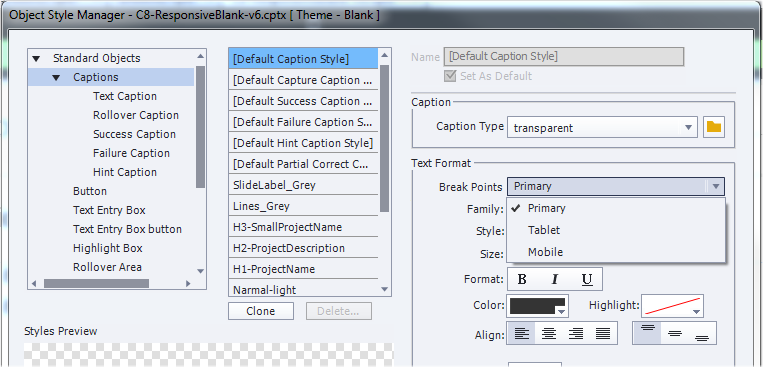The height and width of the screenshot is (367, 763).
Task: Select Hint Caption in object tree
Action: click(x=125, y=172)
